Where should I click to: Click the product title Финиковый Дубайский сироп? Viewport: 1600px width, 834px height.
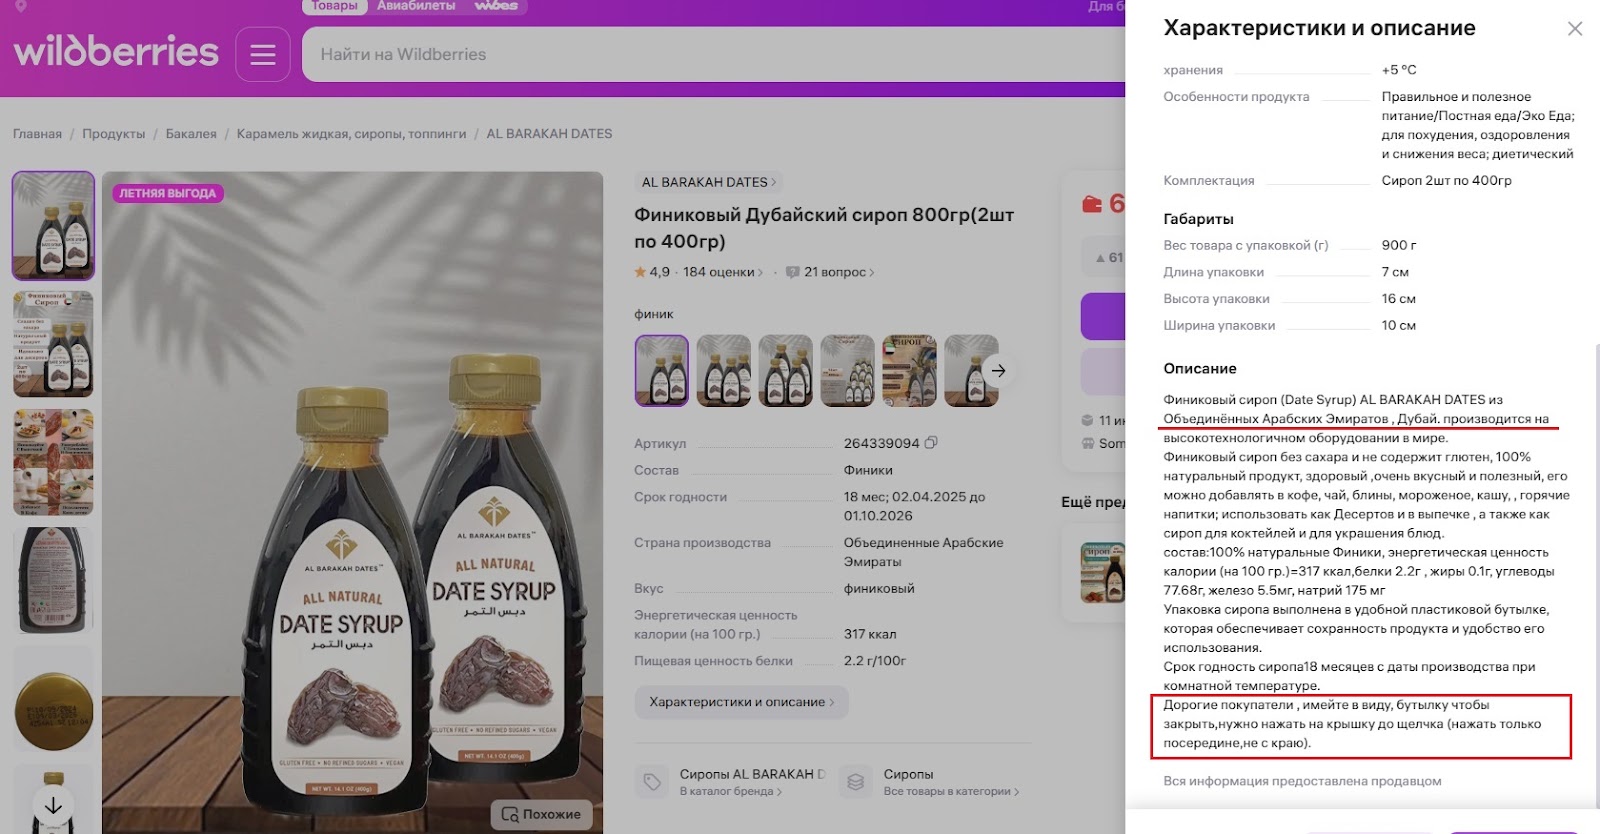click(x=824, y=228)
